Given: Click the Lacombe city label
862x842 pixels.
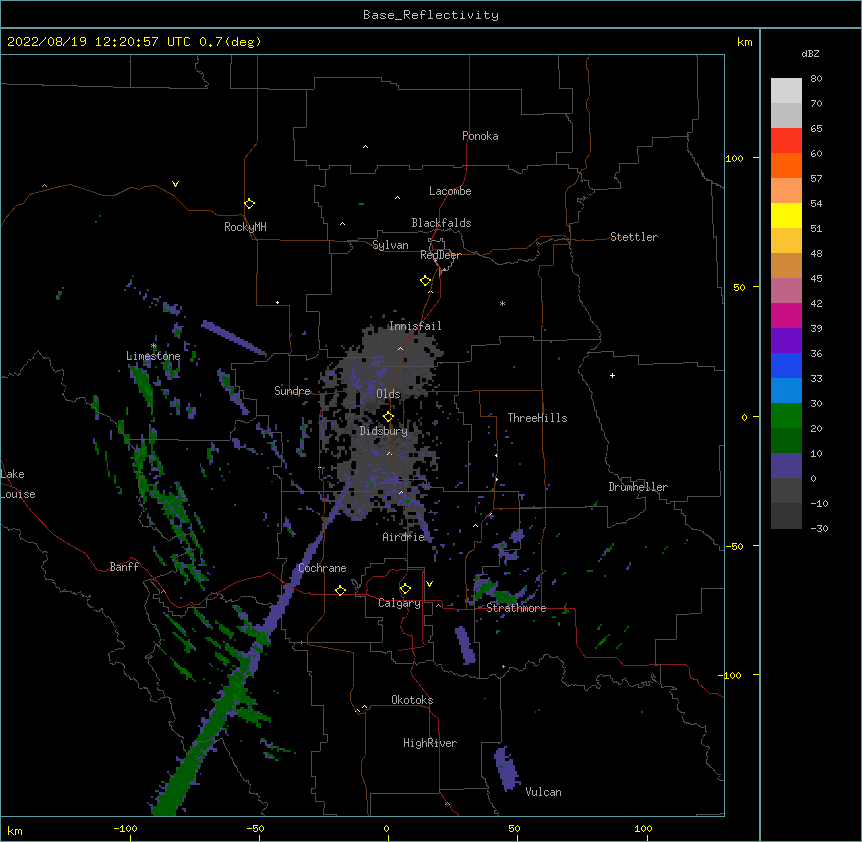Looking at the screenshot, I should coord(450,191).
